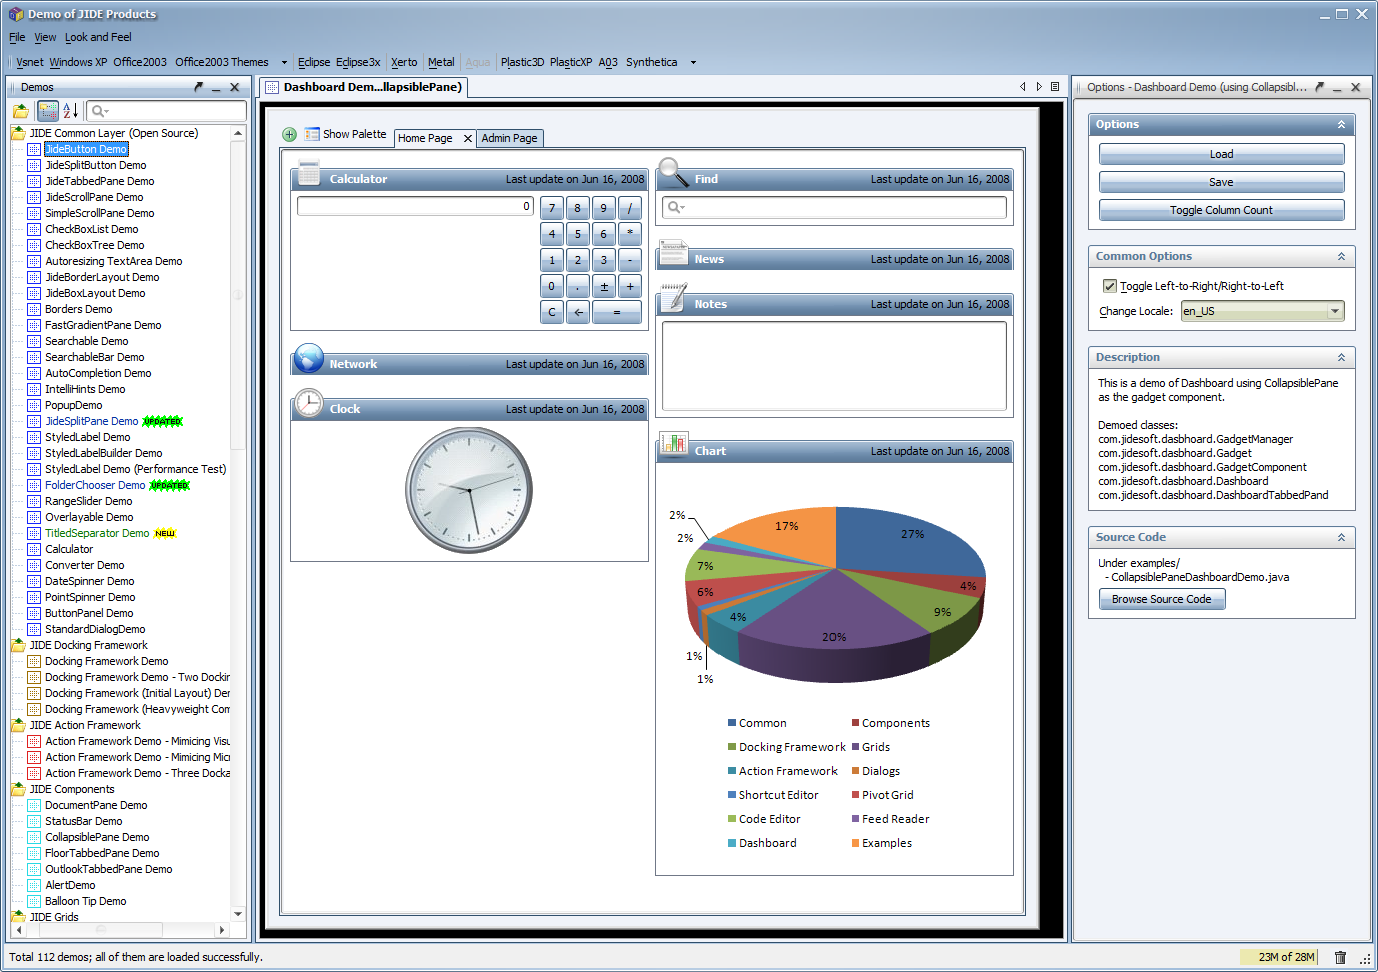Viewport: 1378px width, 972px height.
Task: Collapse the Common Options pane
Action: click(x=1341, y=256)
